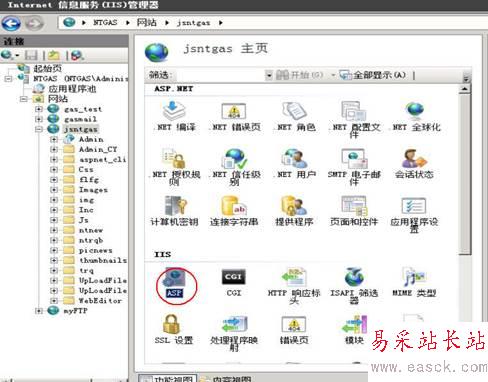Open the ISAPI 筛选器 icon
Viewport: 488px width, 382px height.
[x=354, y=277]
